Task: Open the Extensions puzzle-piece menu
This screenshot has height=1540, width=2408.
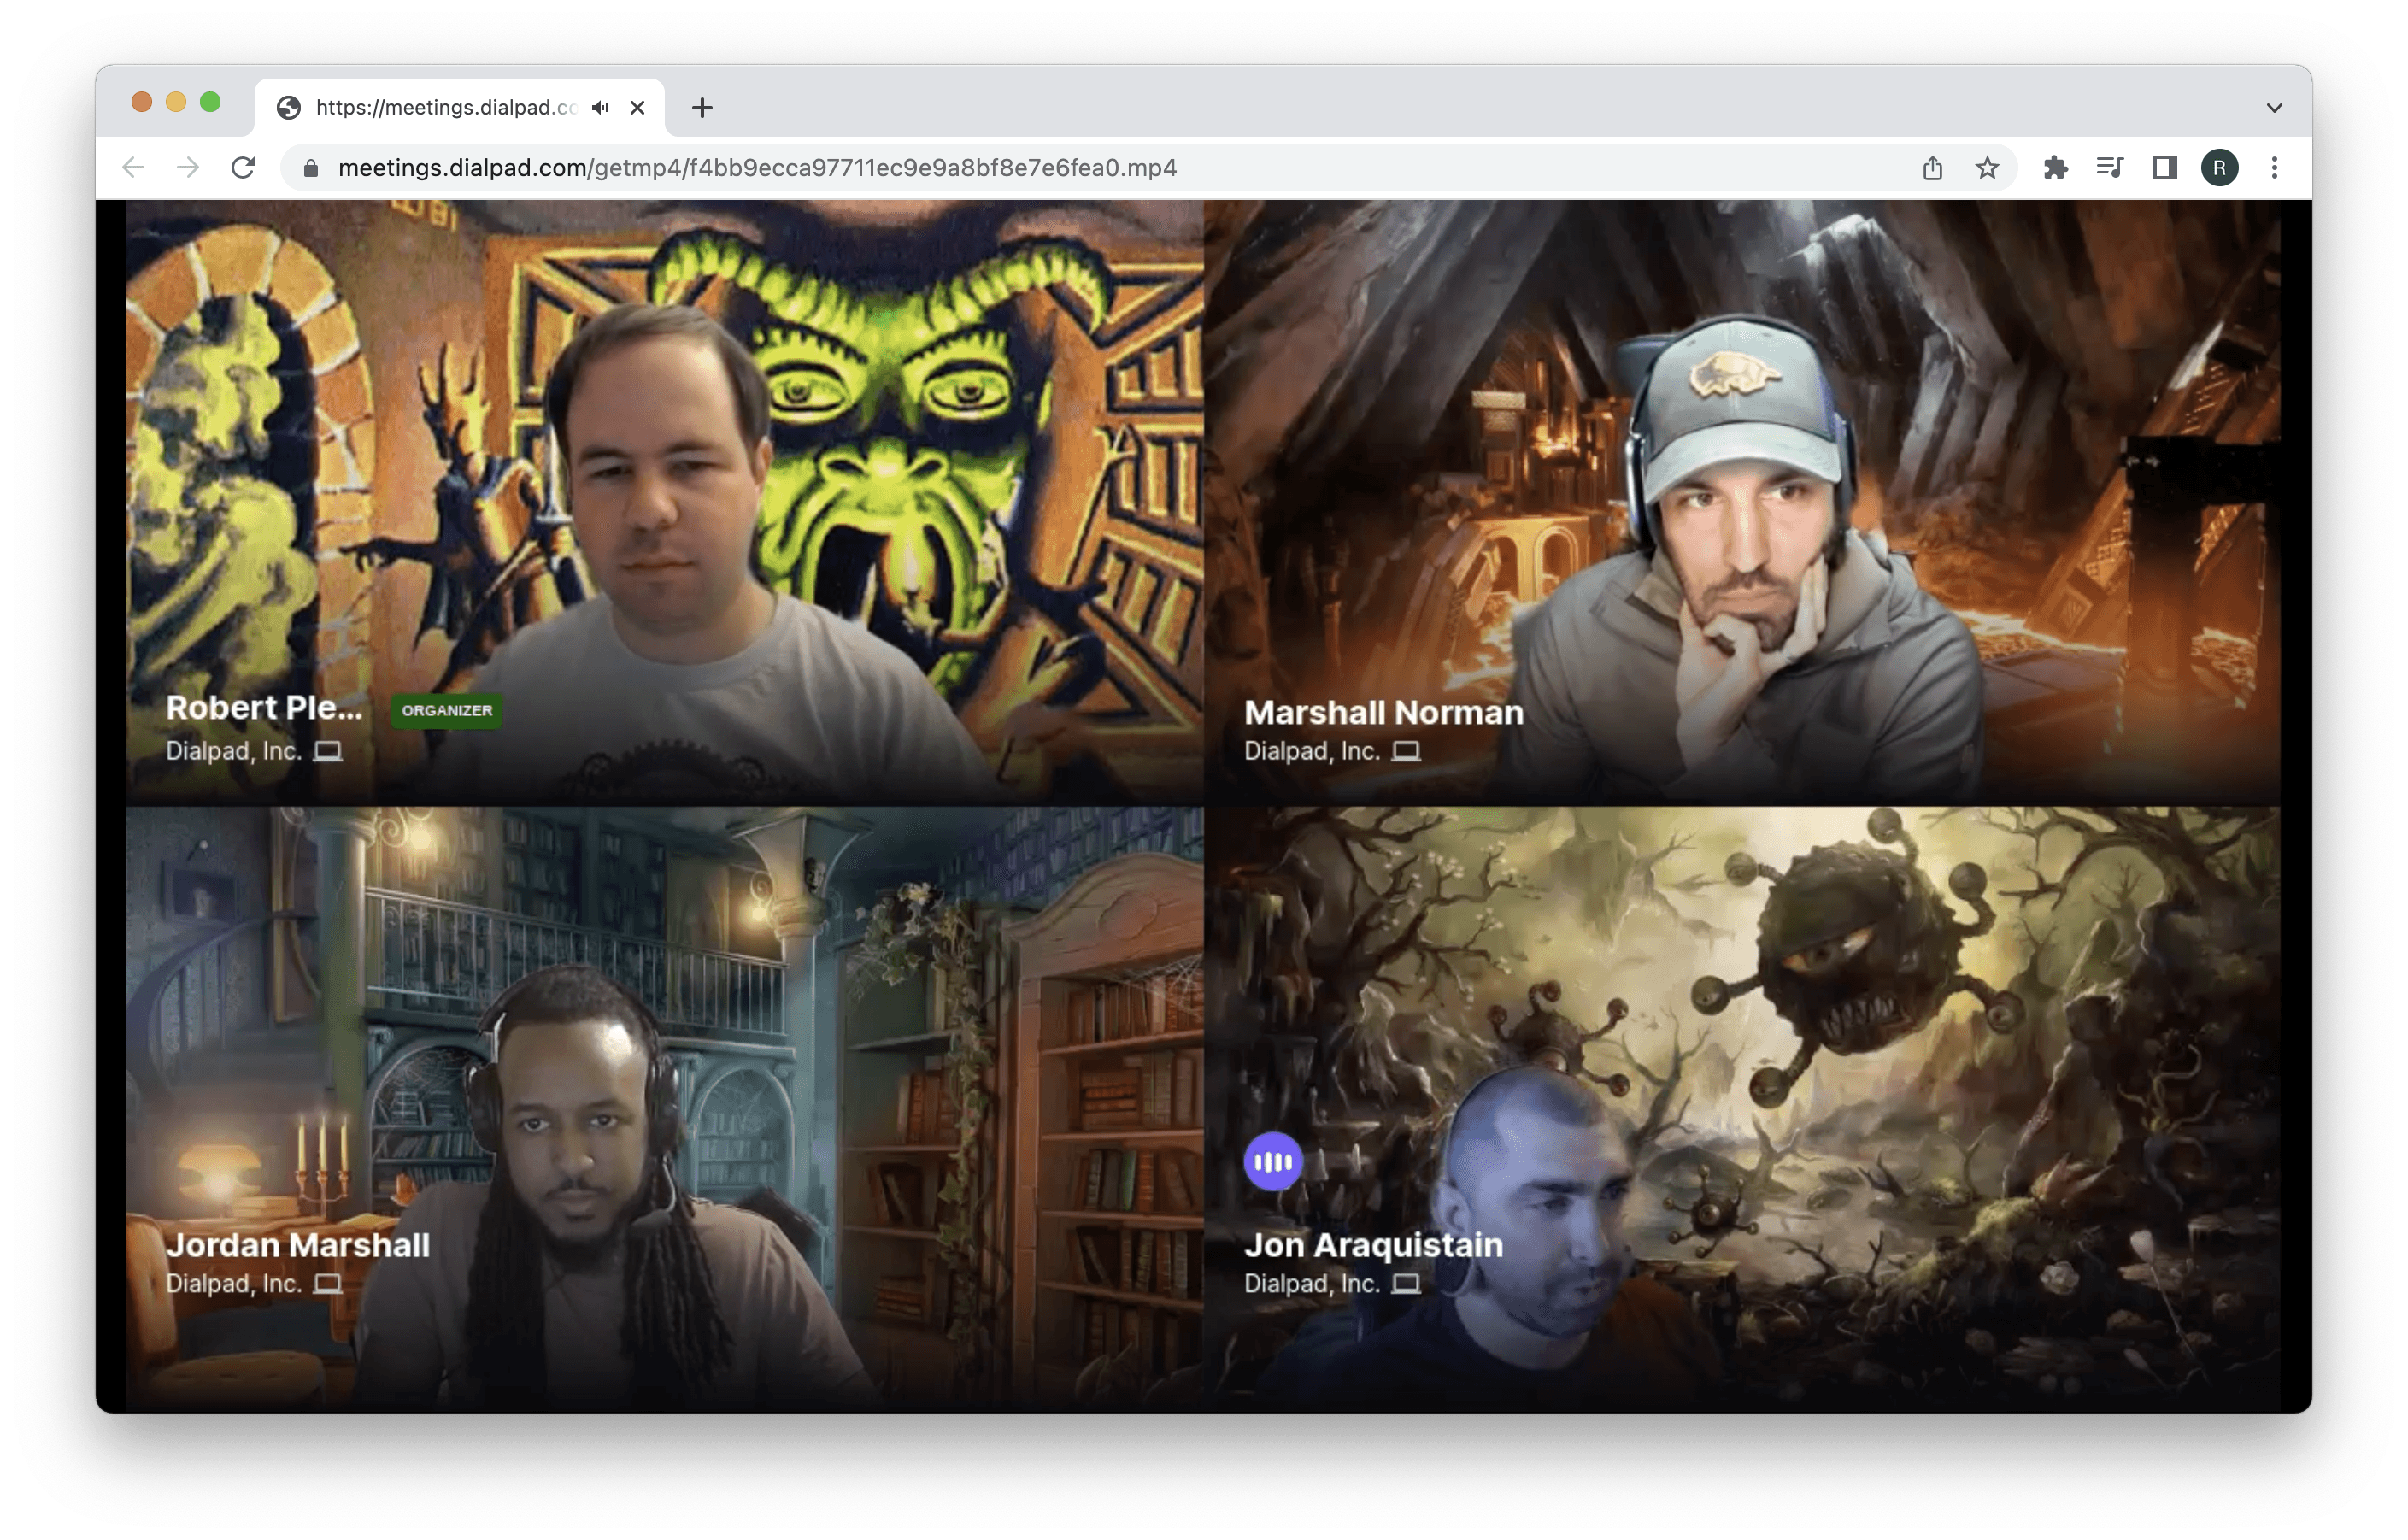Action: coord(2055,168)
